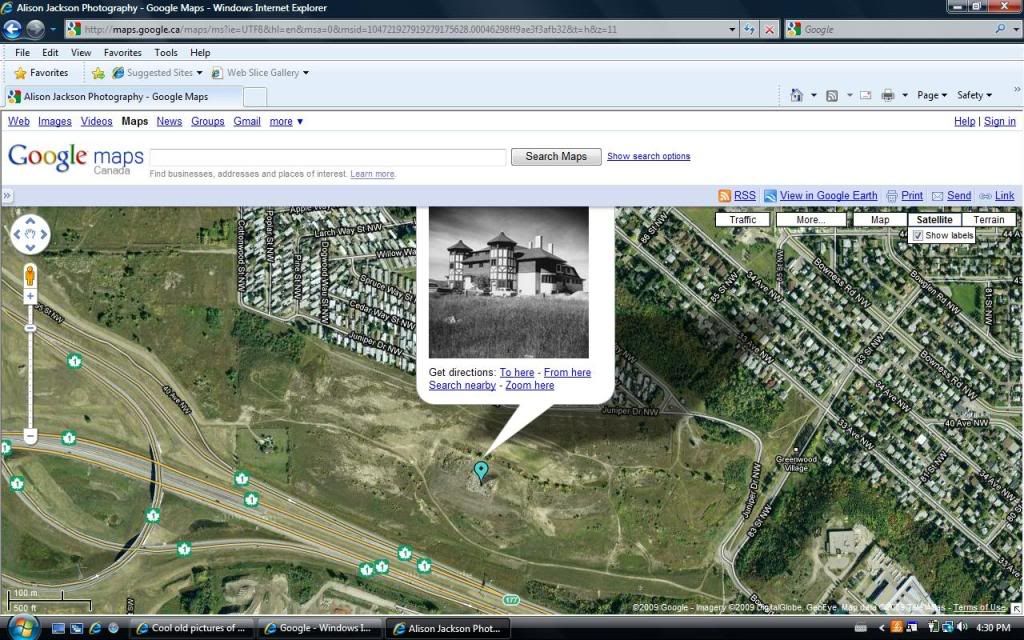
Task: Click the printer icon in command bar
Action: [888, 95]
